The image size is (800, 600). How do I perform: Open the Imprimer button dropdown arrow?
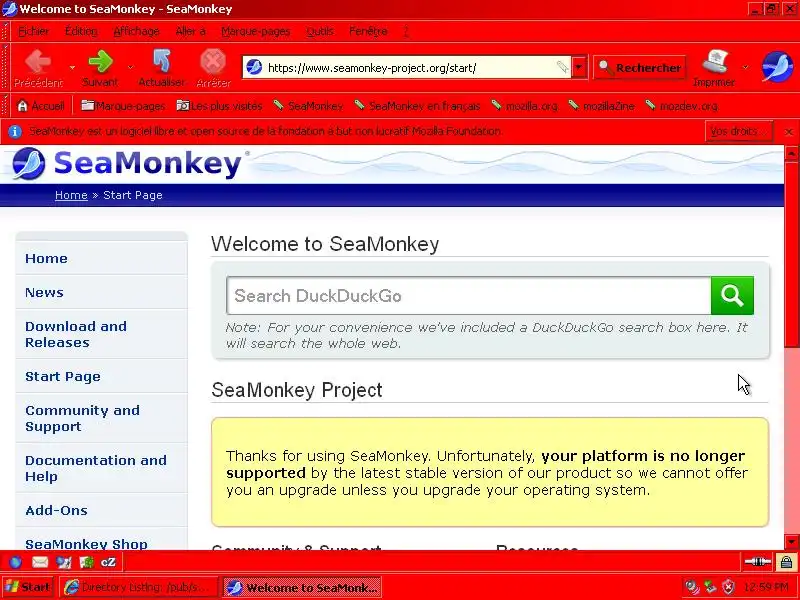click(745, 67)
